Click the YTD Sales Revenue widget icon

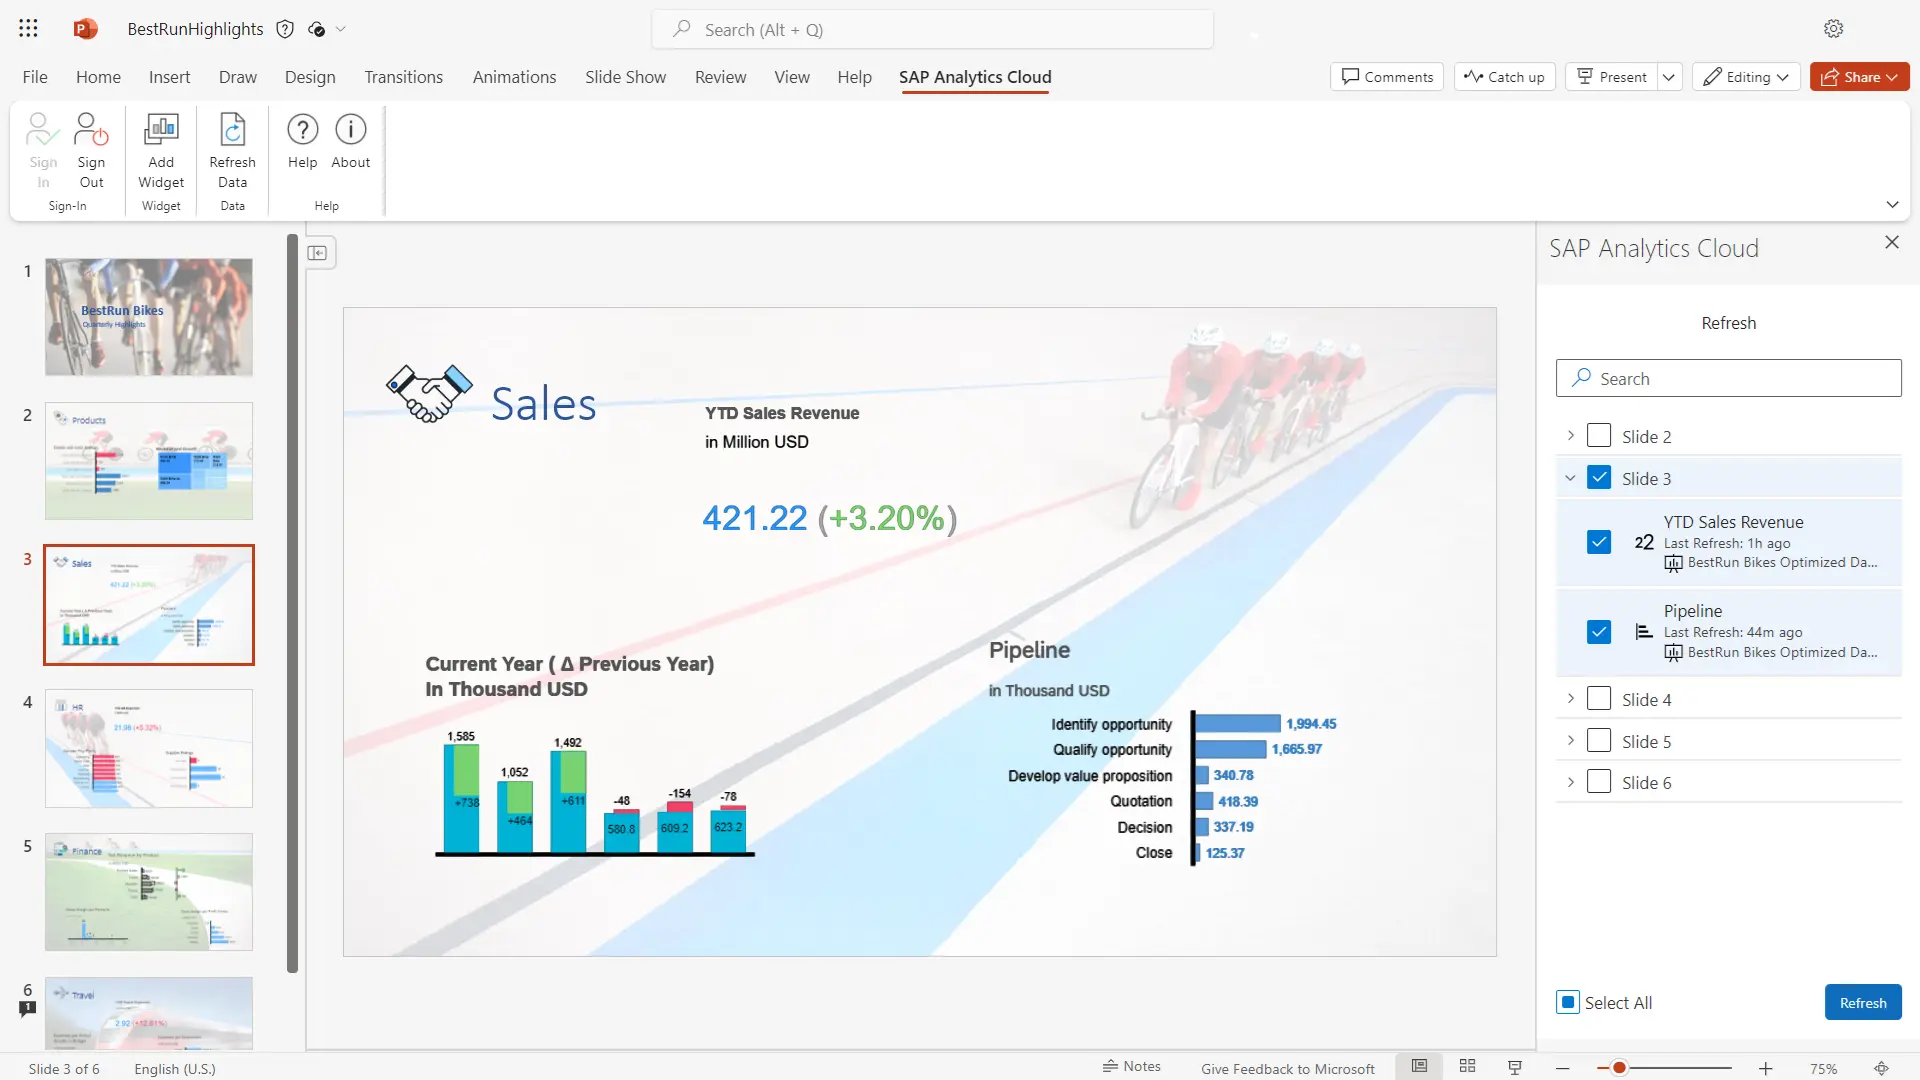tap(1644, 542)
